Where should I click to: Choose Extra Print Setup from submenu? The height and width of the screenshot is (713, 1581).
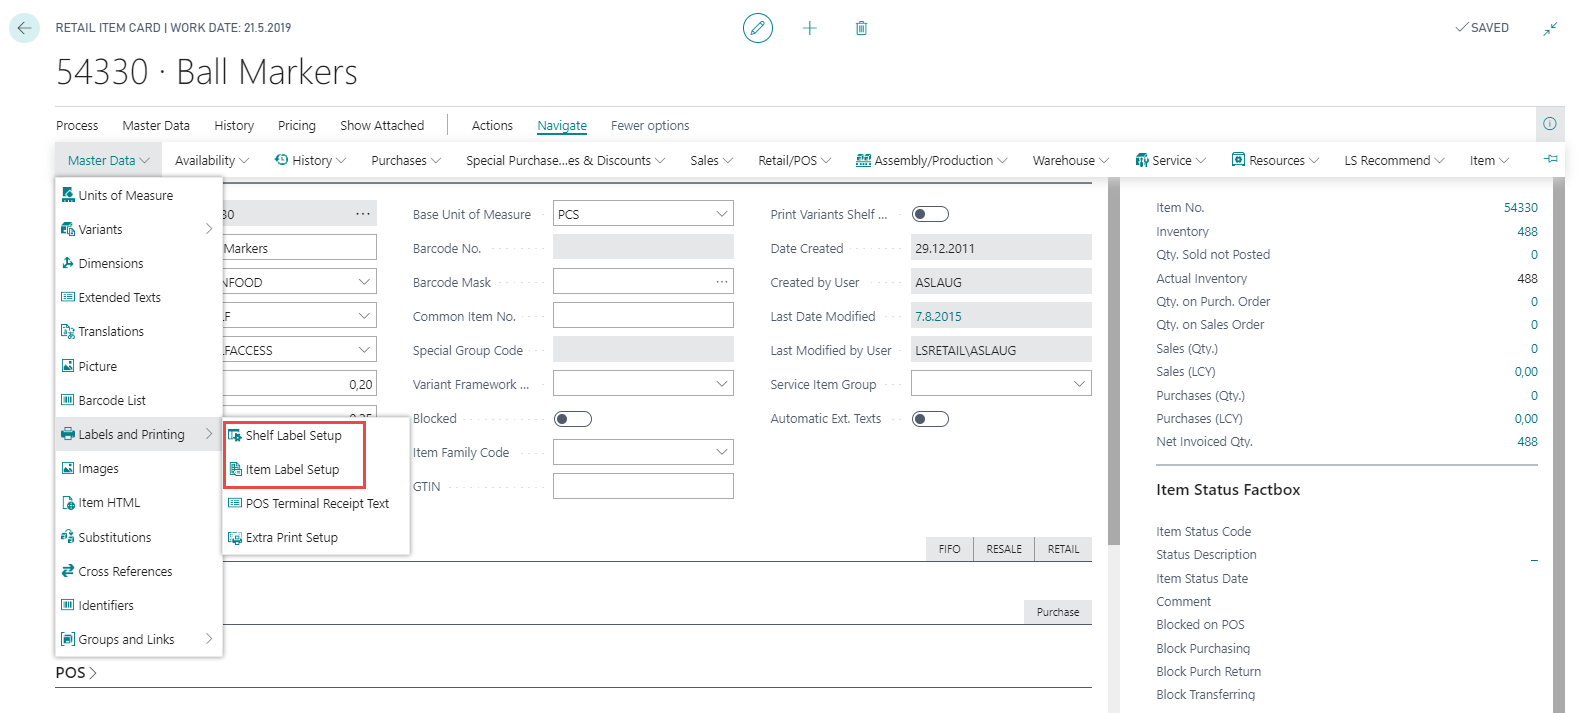click(x=292, y=538)
